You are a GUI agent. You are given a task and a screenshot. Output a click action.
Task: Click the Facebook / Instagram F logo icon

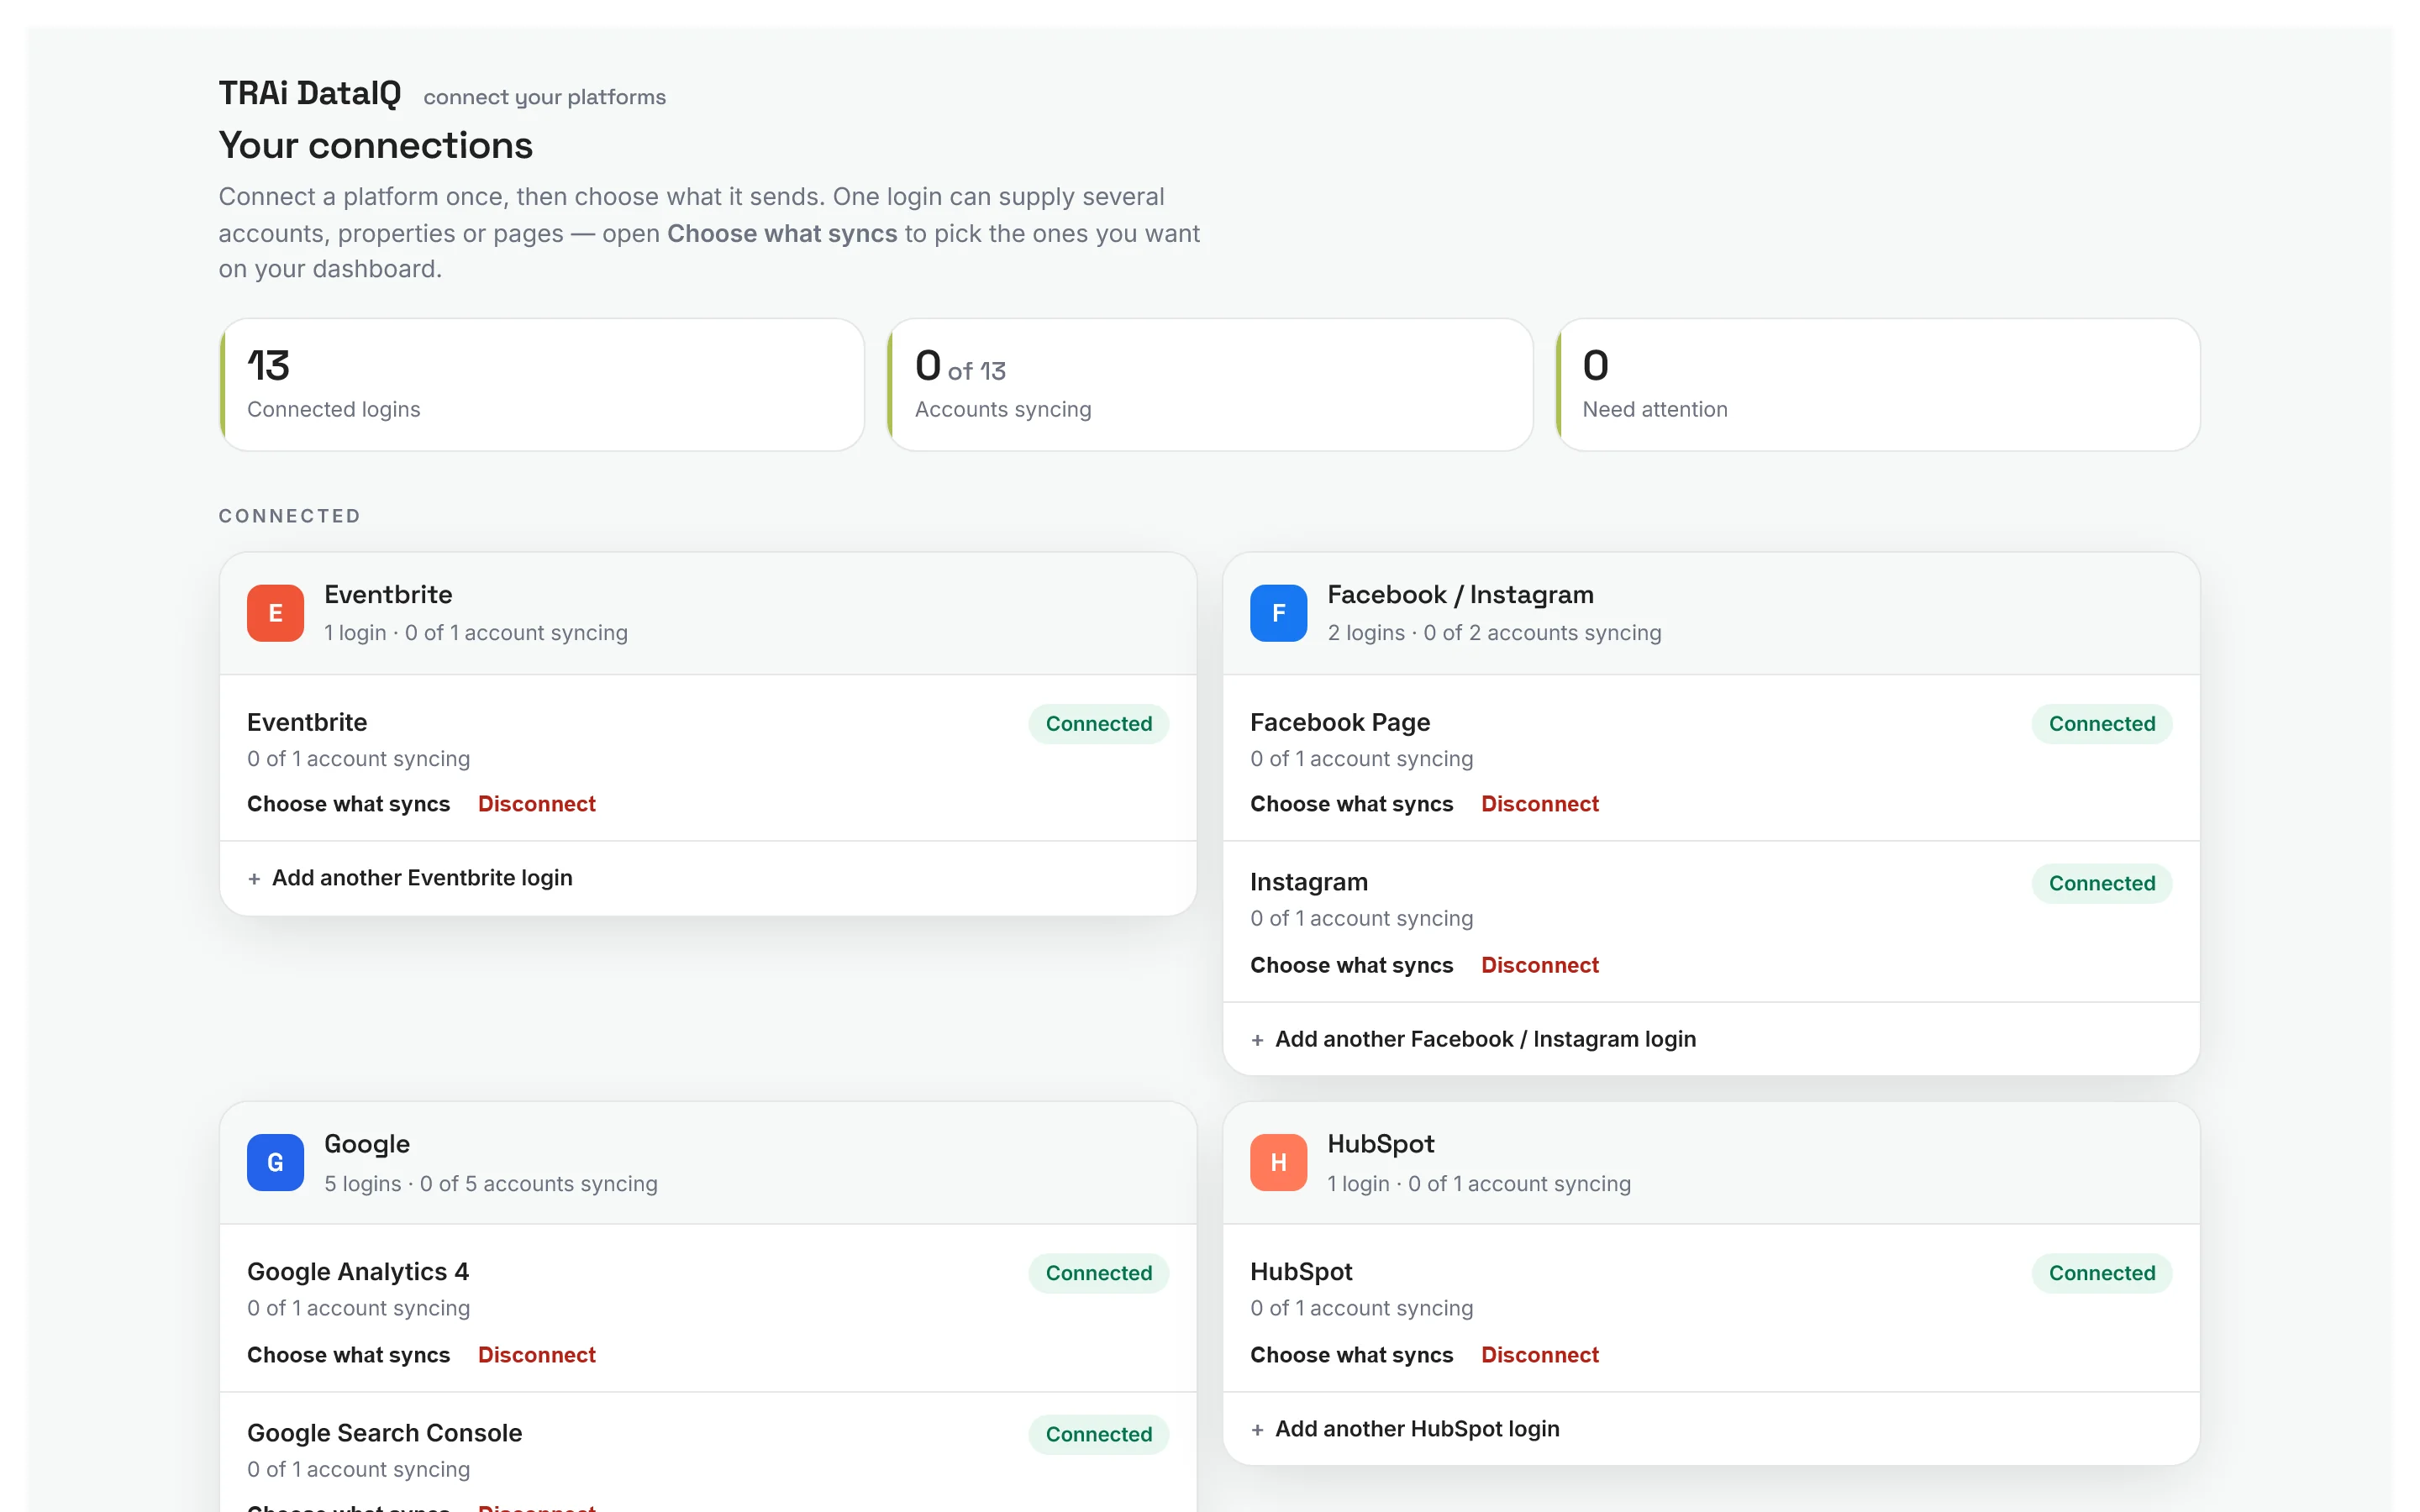pos(1278,613)
